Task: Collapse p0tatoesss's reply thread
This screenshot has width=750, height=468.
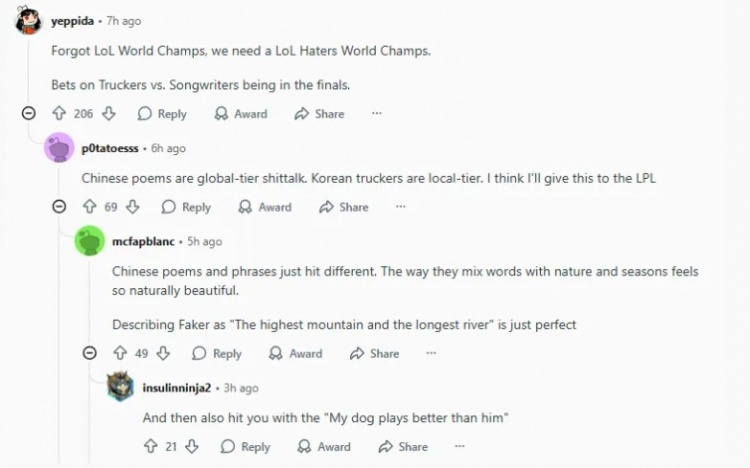Action: 59,207
